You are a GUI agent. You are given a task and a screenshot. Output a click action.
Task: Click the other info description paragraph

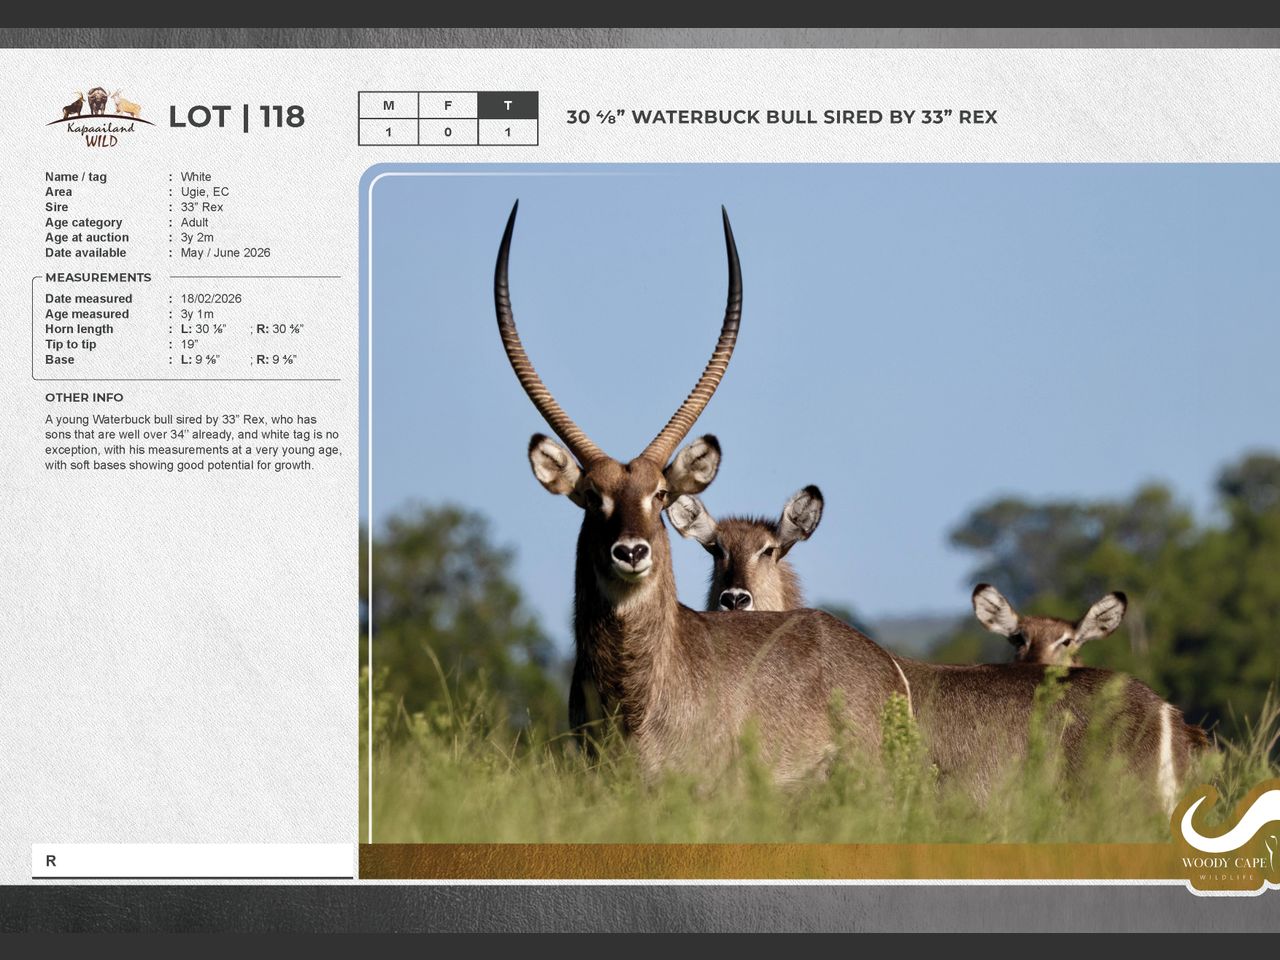tap(192, 442)
